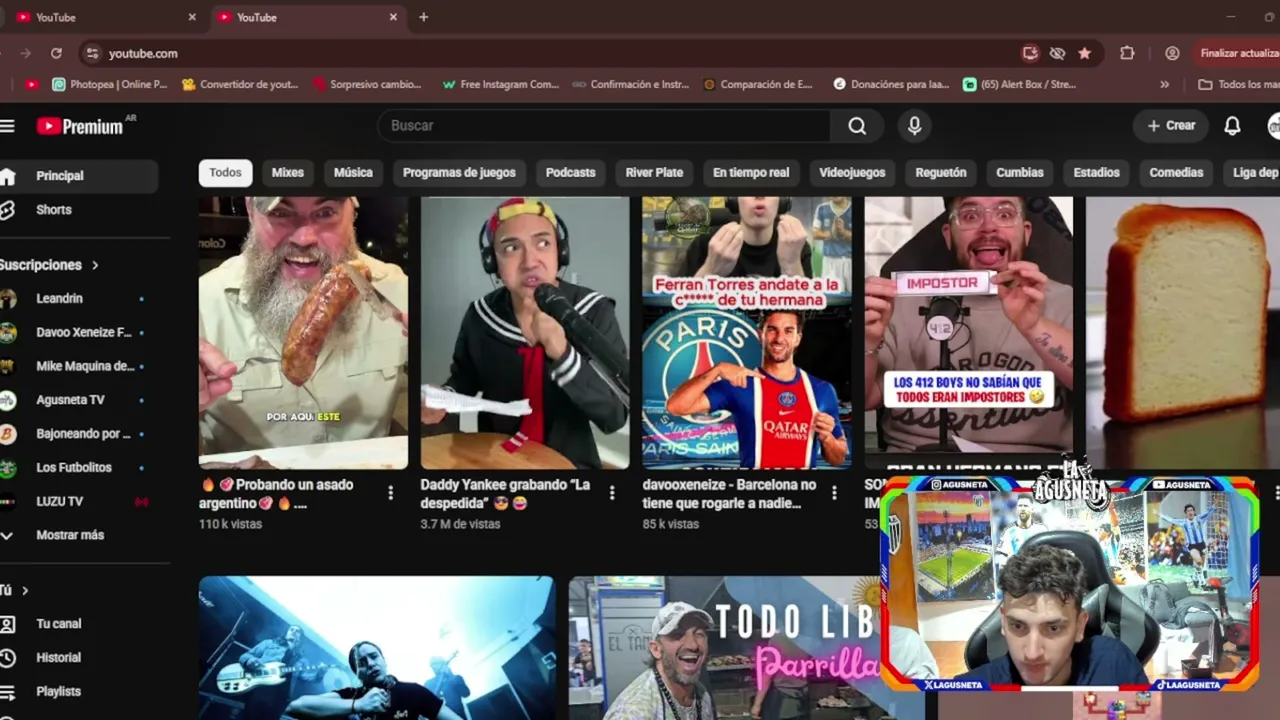The height and width of the screenshot is (720, 1280).
Task: Expand the Suscripciones section chevron
Action: point(95,265)
